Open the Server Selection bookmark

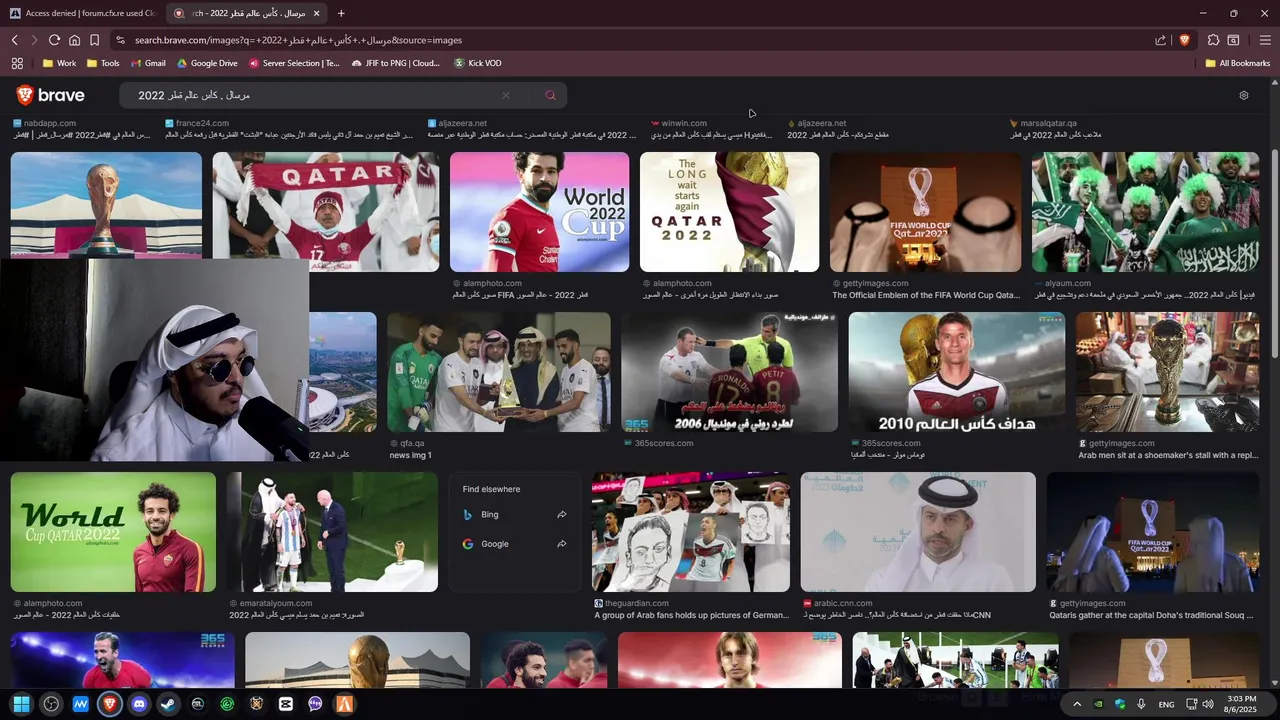coord(294,63)
